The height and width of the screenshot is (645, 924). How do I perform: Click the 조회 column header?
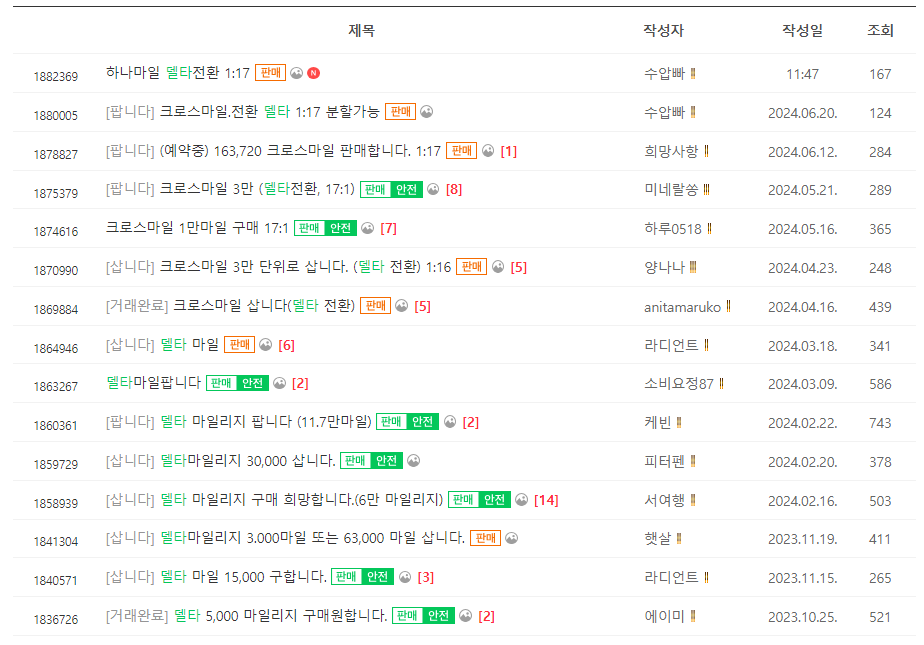coord(882,30)
